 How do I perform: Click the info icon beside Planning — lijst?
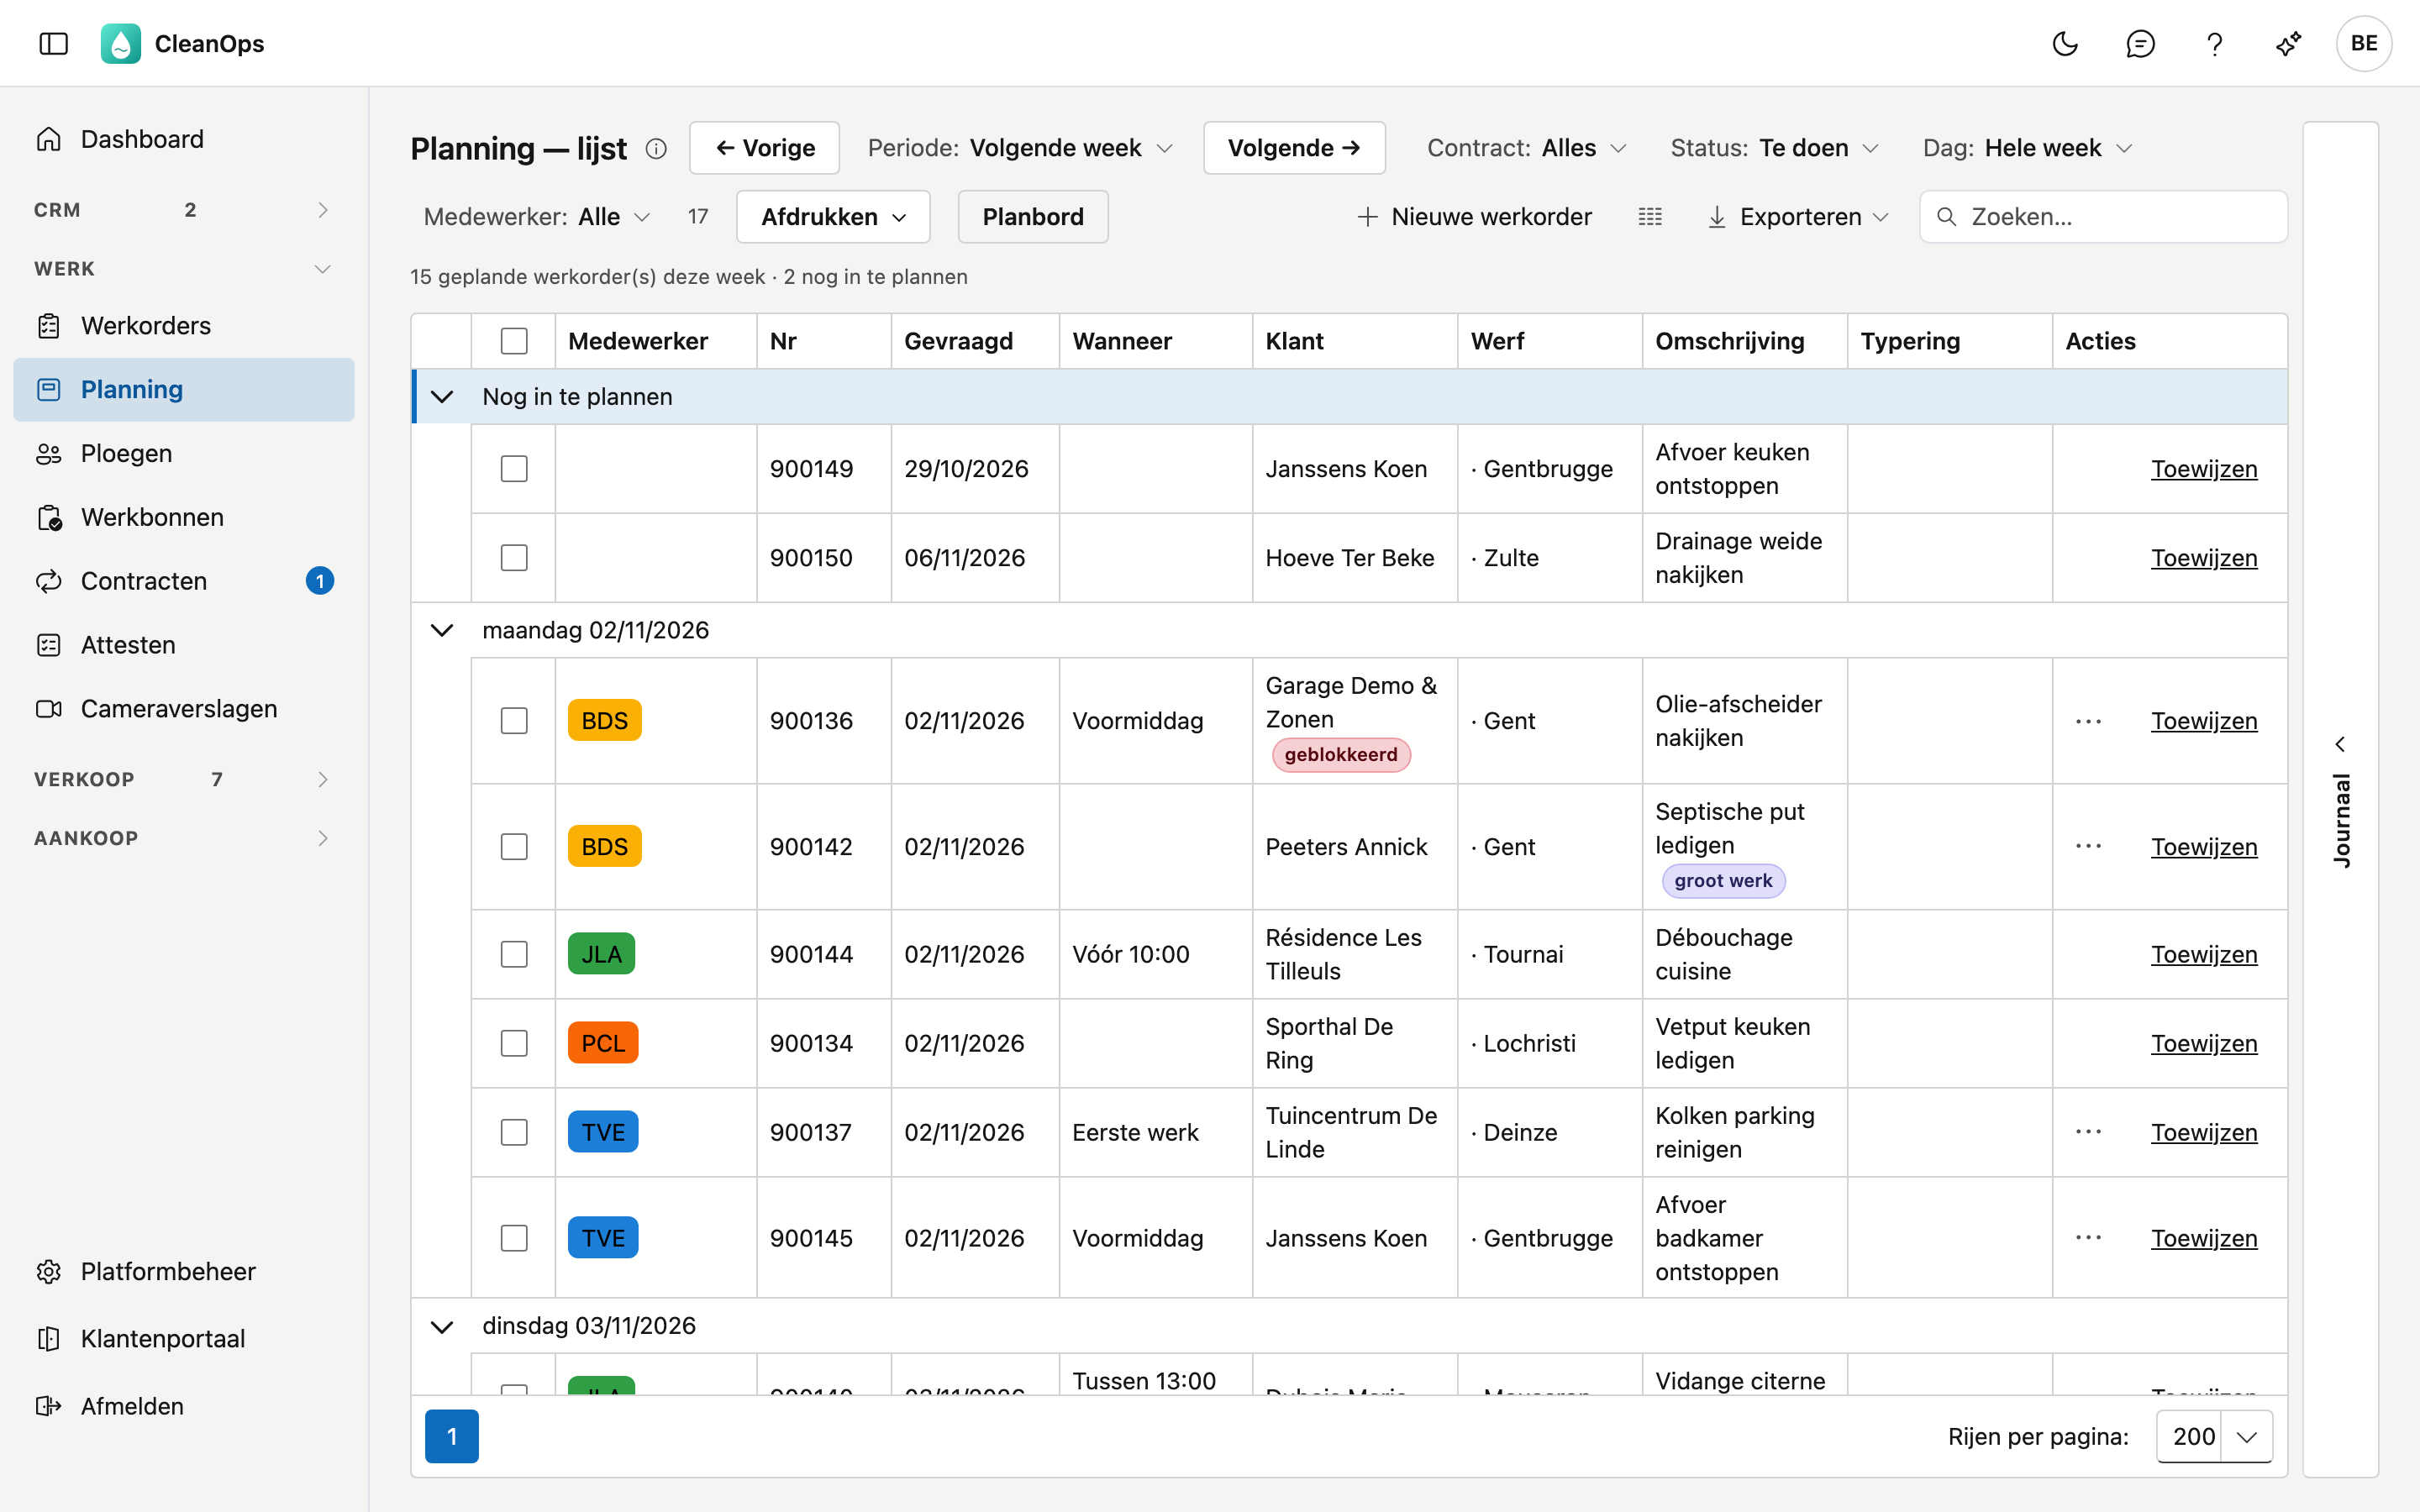(656, 148)
